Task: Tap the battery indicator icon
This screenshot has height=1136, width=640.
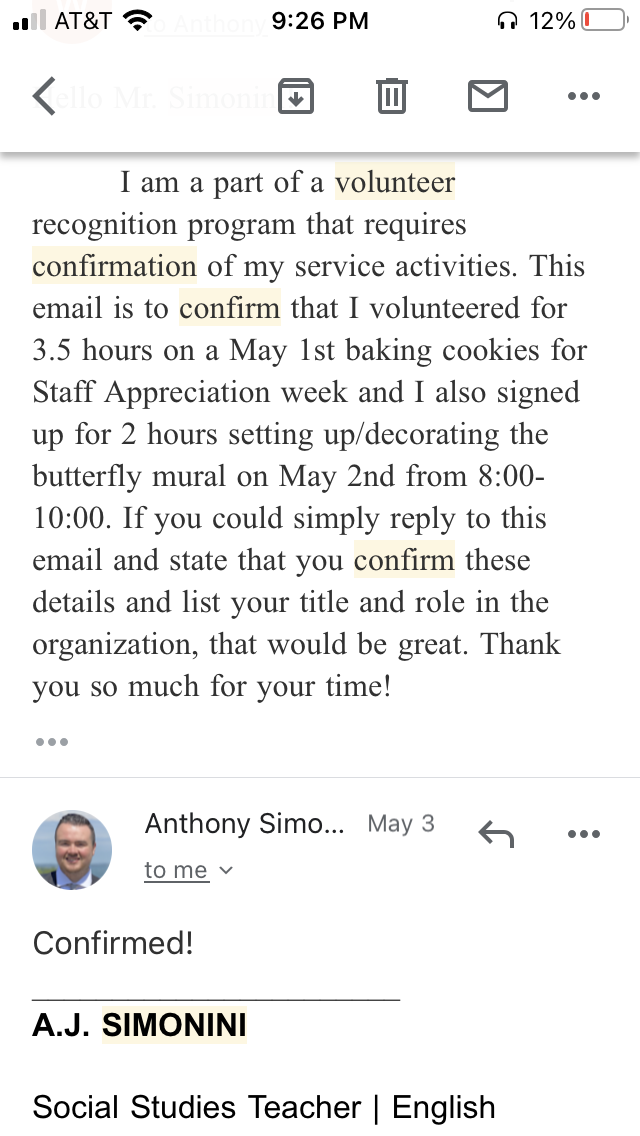Action: [603, 21]
